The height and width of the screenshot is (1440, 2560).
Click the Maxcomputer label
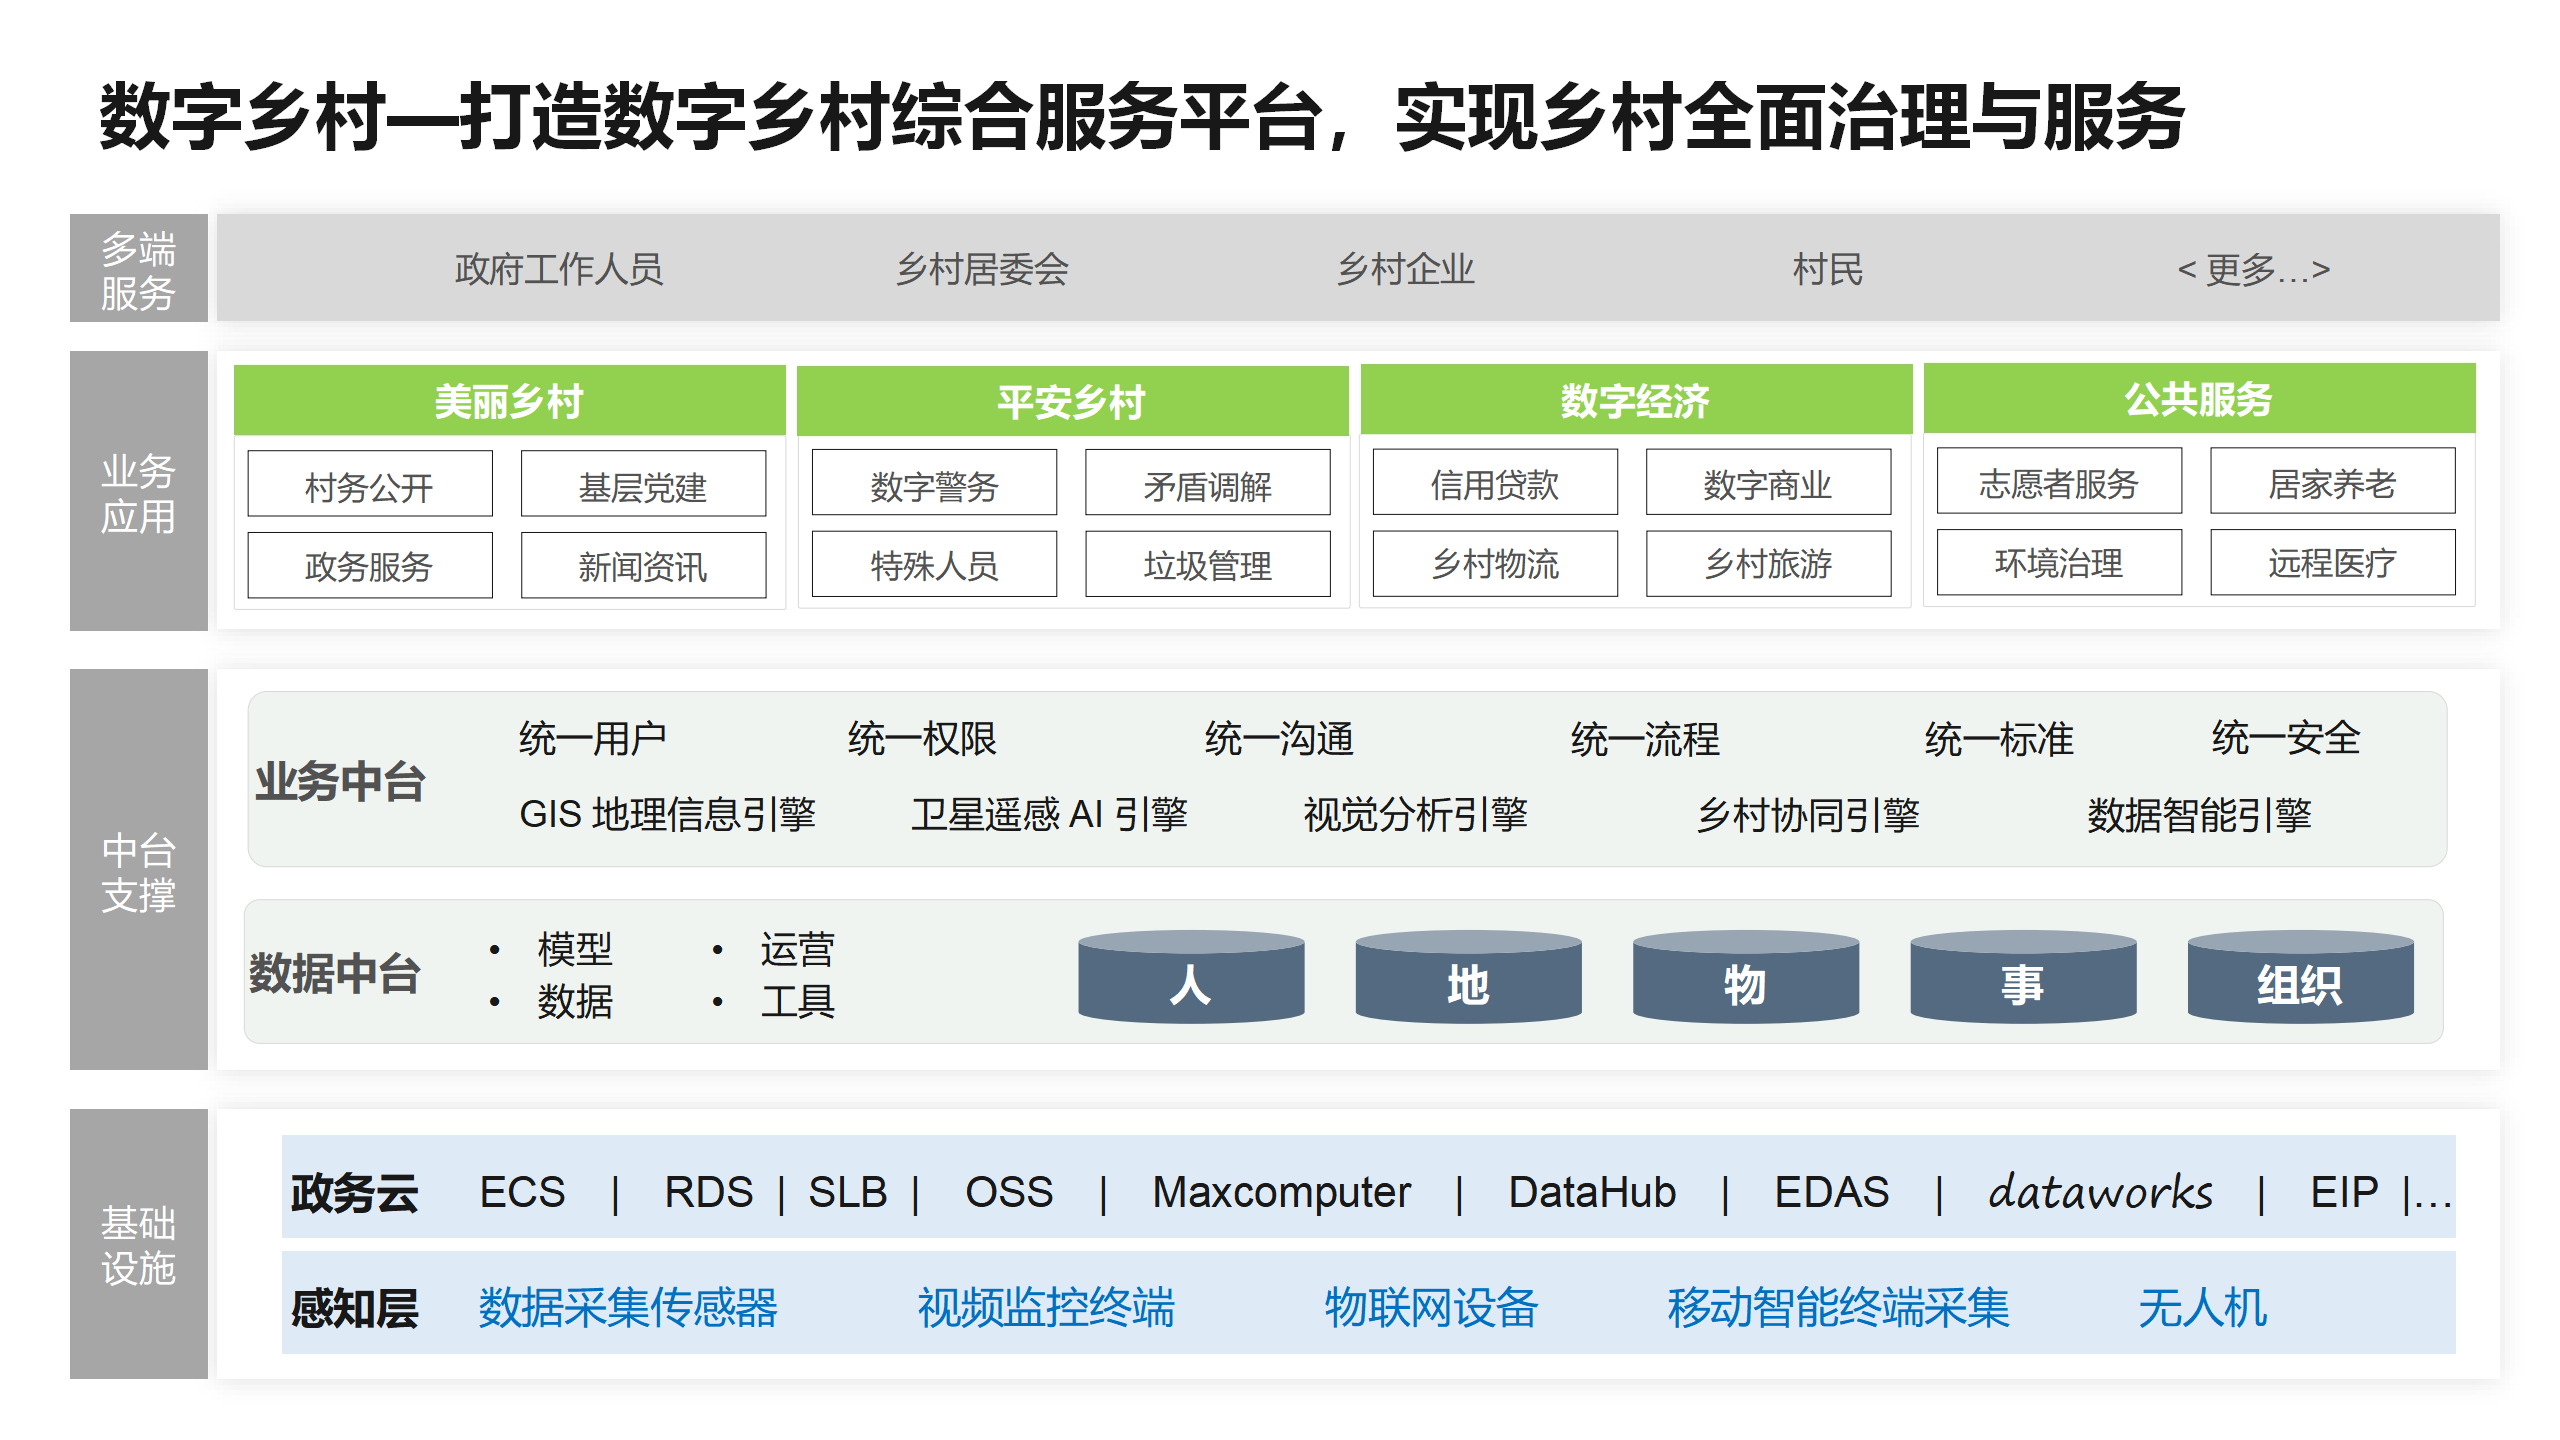(x=1281, y=1191)
